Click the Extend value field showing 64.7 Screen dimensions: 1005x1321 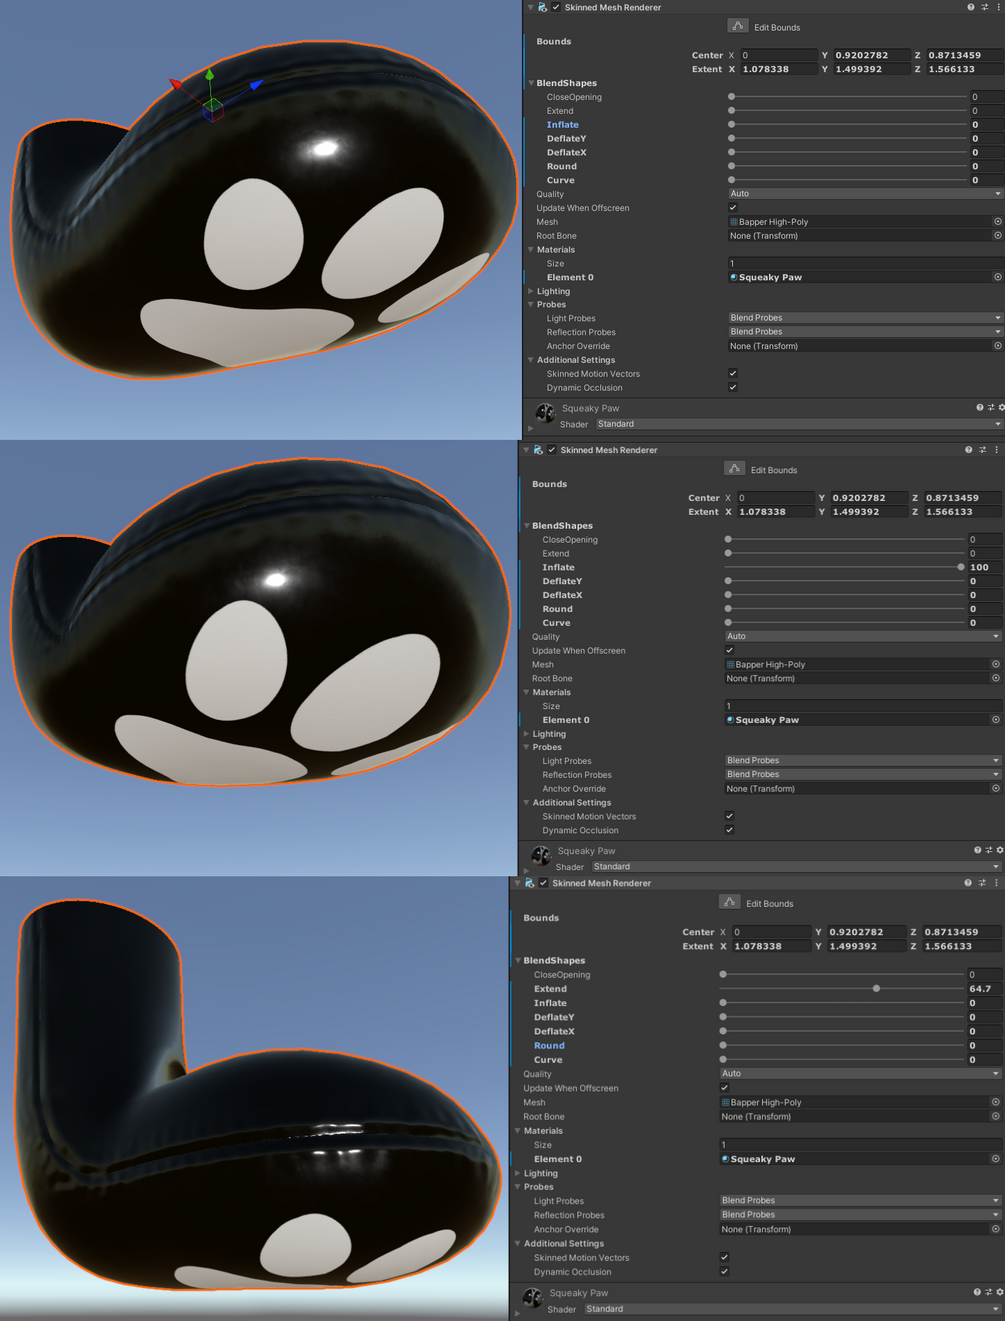984,989
